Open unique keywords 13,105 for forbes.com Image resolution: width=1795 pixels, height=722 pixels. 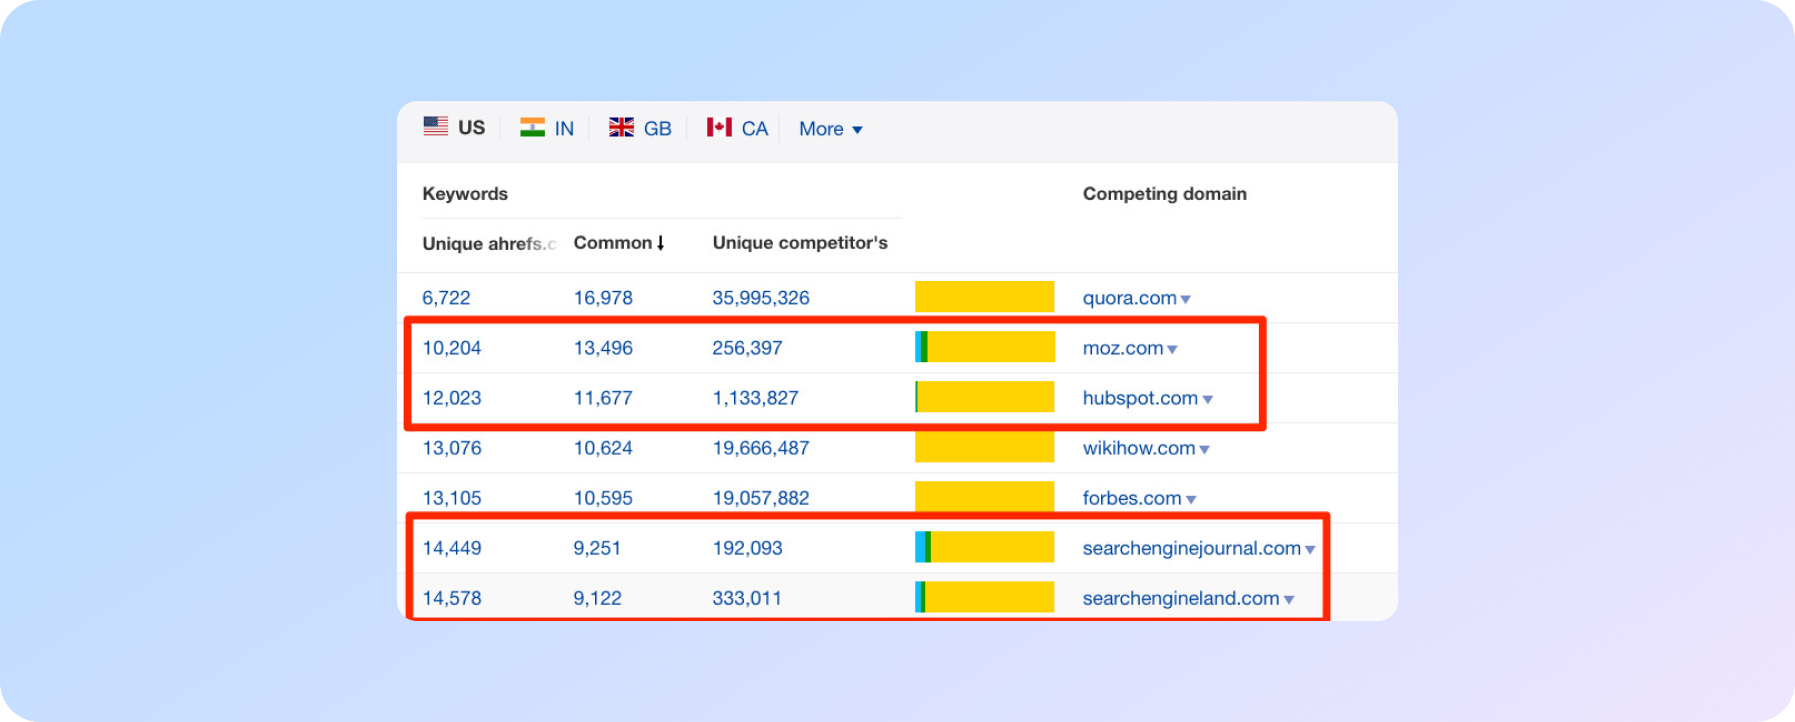[452, 498]
